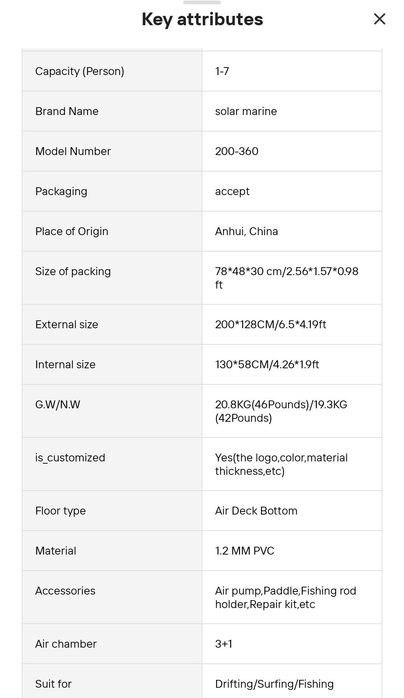Click the G.W/N.W weight value
Image resolution: width=404 pixels, height=698 pixels.
point(281,411)
